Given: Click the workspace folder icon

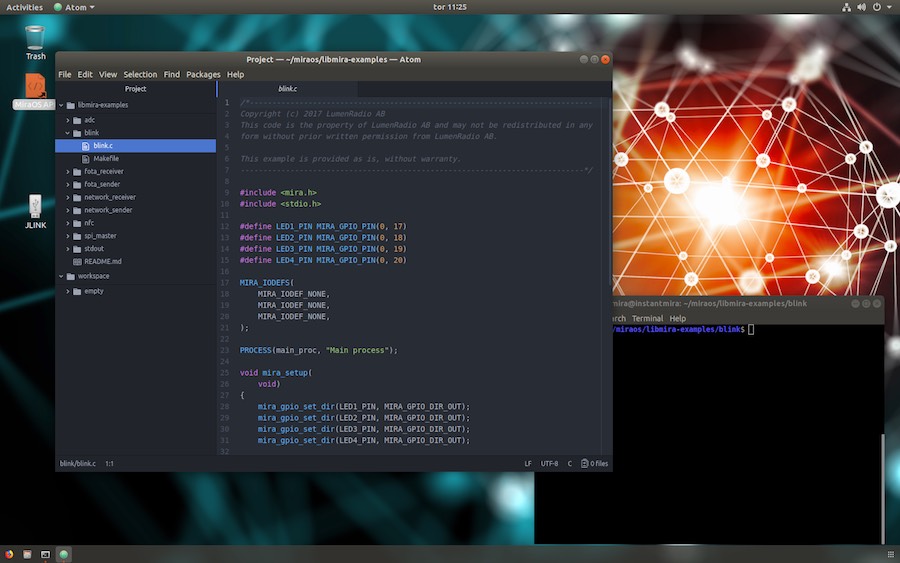Looking at the screenshot, I should point(71,276).
